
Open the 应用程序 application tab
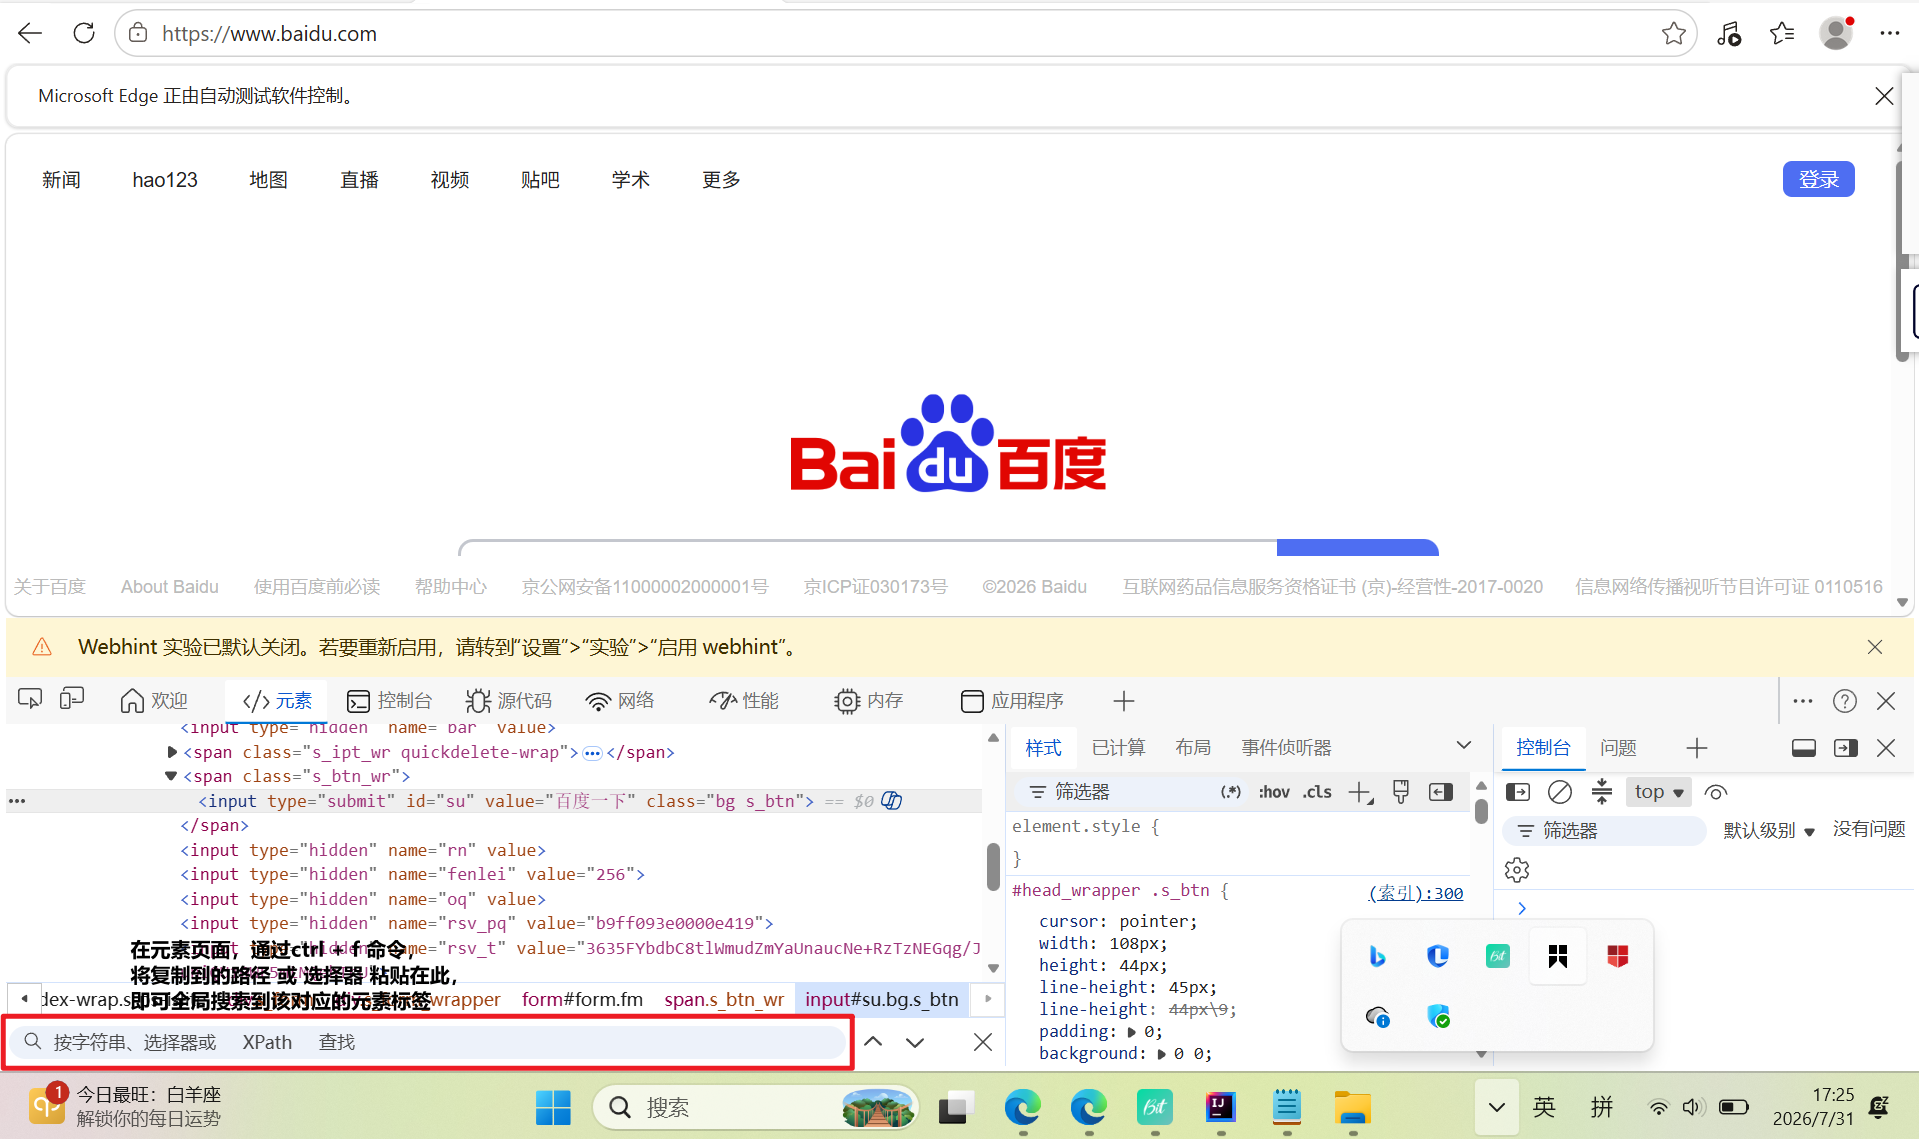[x=1012, y=701]
